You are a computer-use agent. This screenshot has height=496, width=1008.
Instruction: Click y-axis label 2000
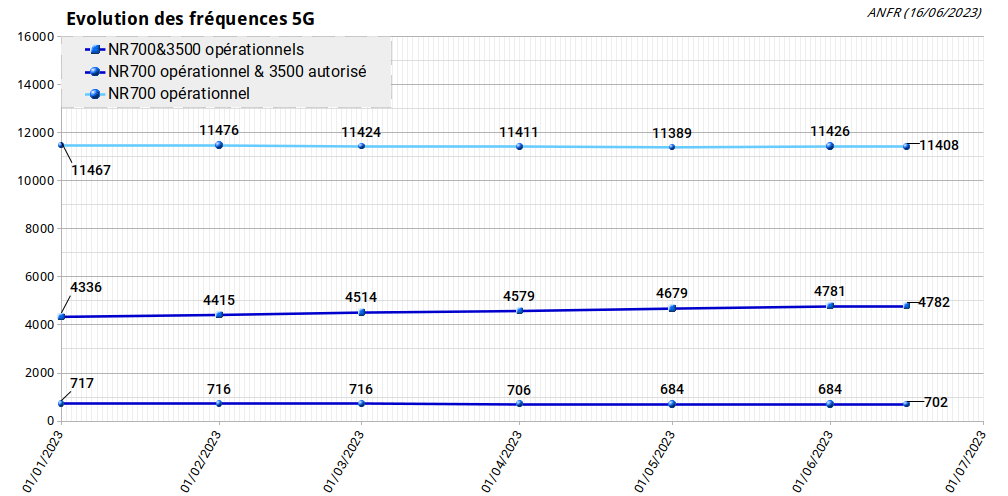click(39, 373)
